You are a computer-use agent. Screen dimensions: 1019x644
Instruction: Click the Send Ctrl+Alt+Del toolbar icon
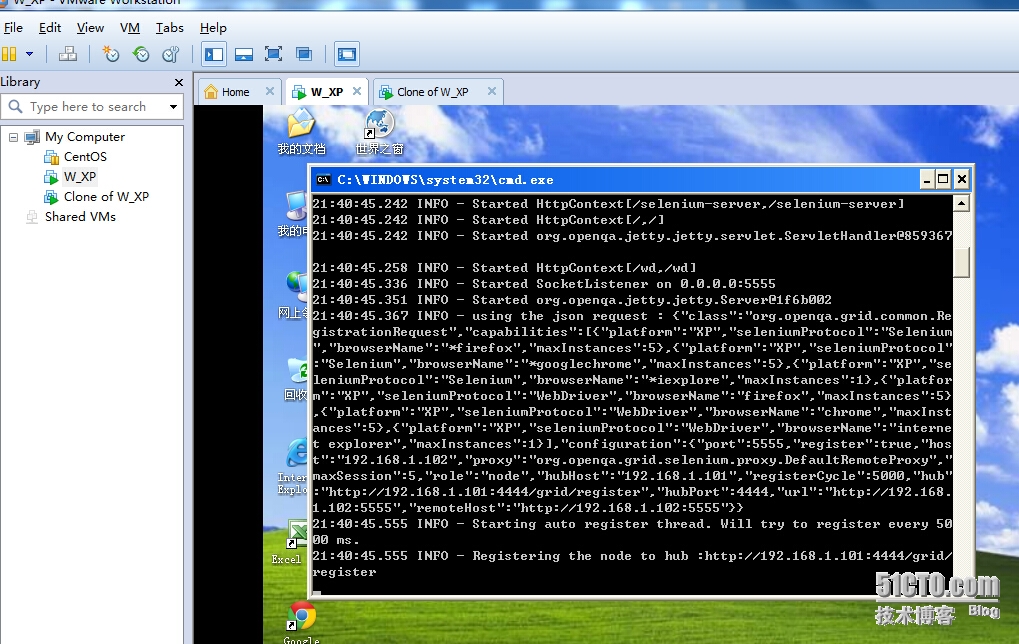pos(68,54)
